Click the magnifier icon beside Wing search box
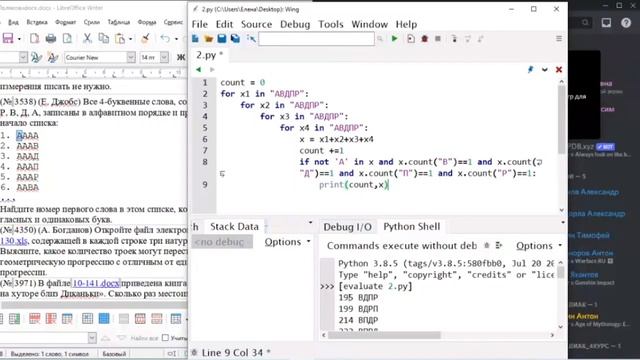 380,39
